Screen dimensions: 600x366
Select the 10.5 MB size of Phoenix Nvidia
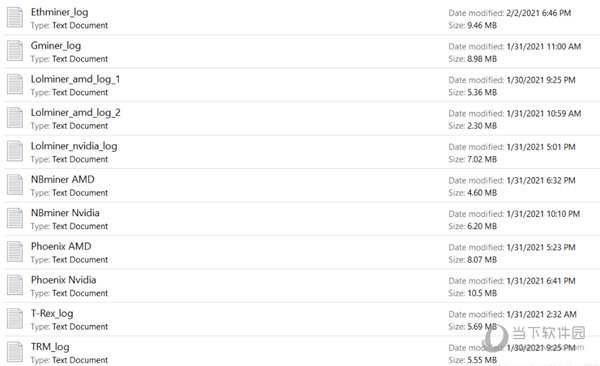pyautogui.click(x=482, y=293)
